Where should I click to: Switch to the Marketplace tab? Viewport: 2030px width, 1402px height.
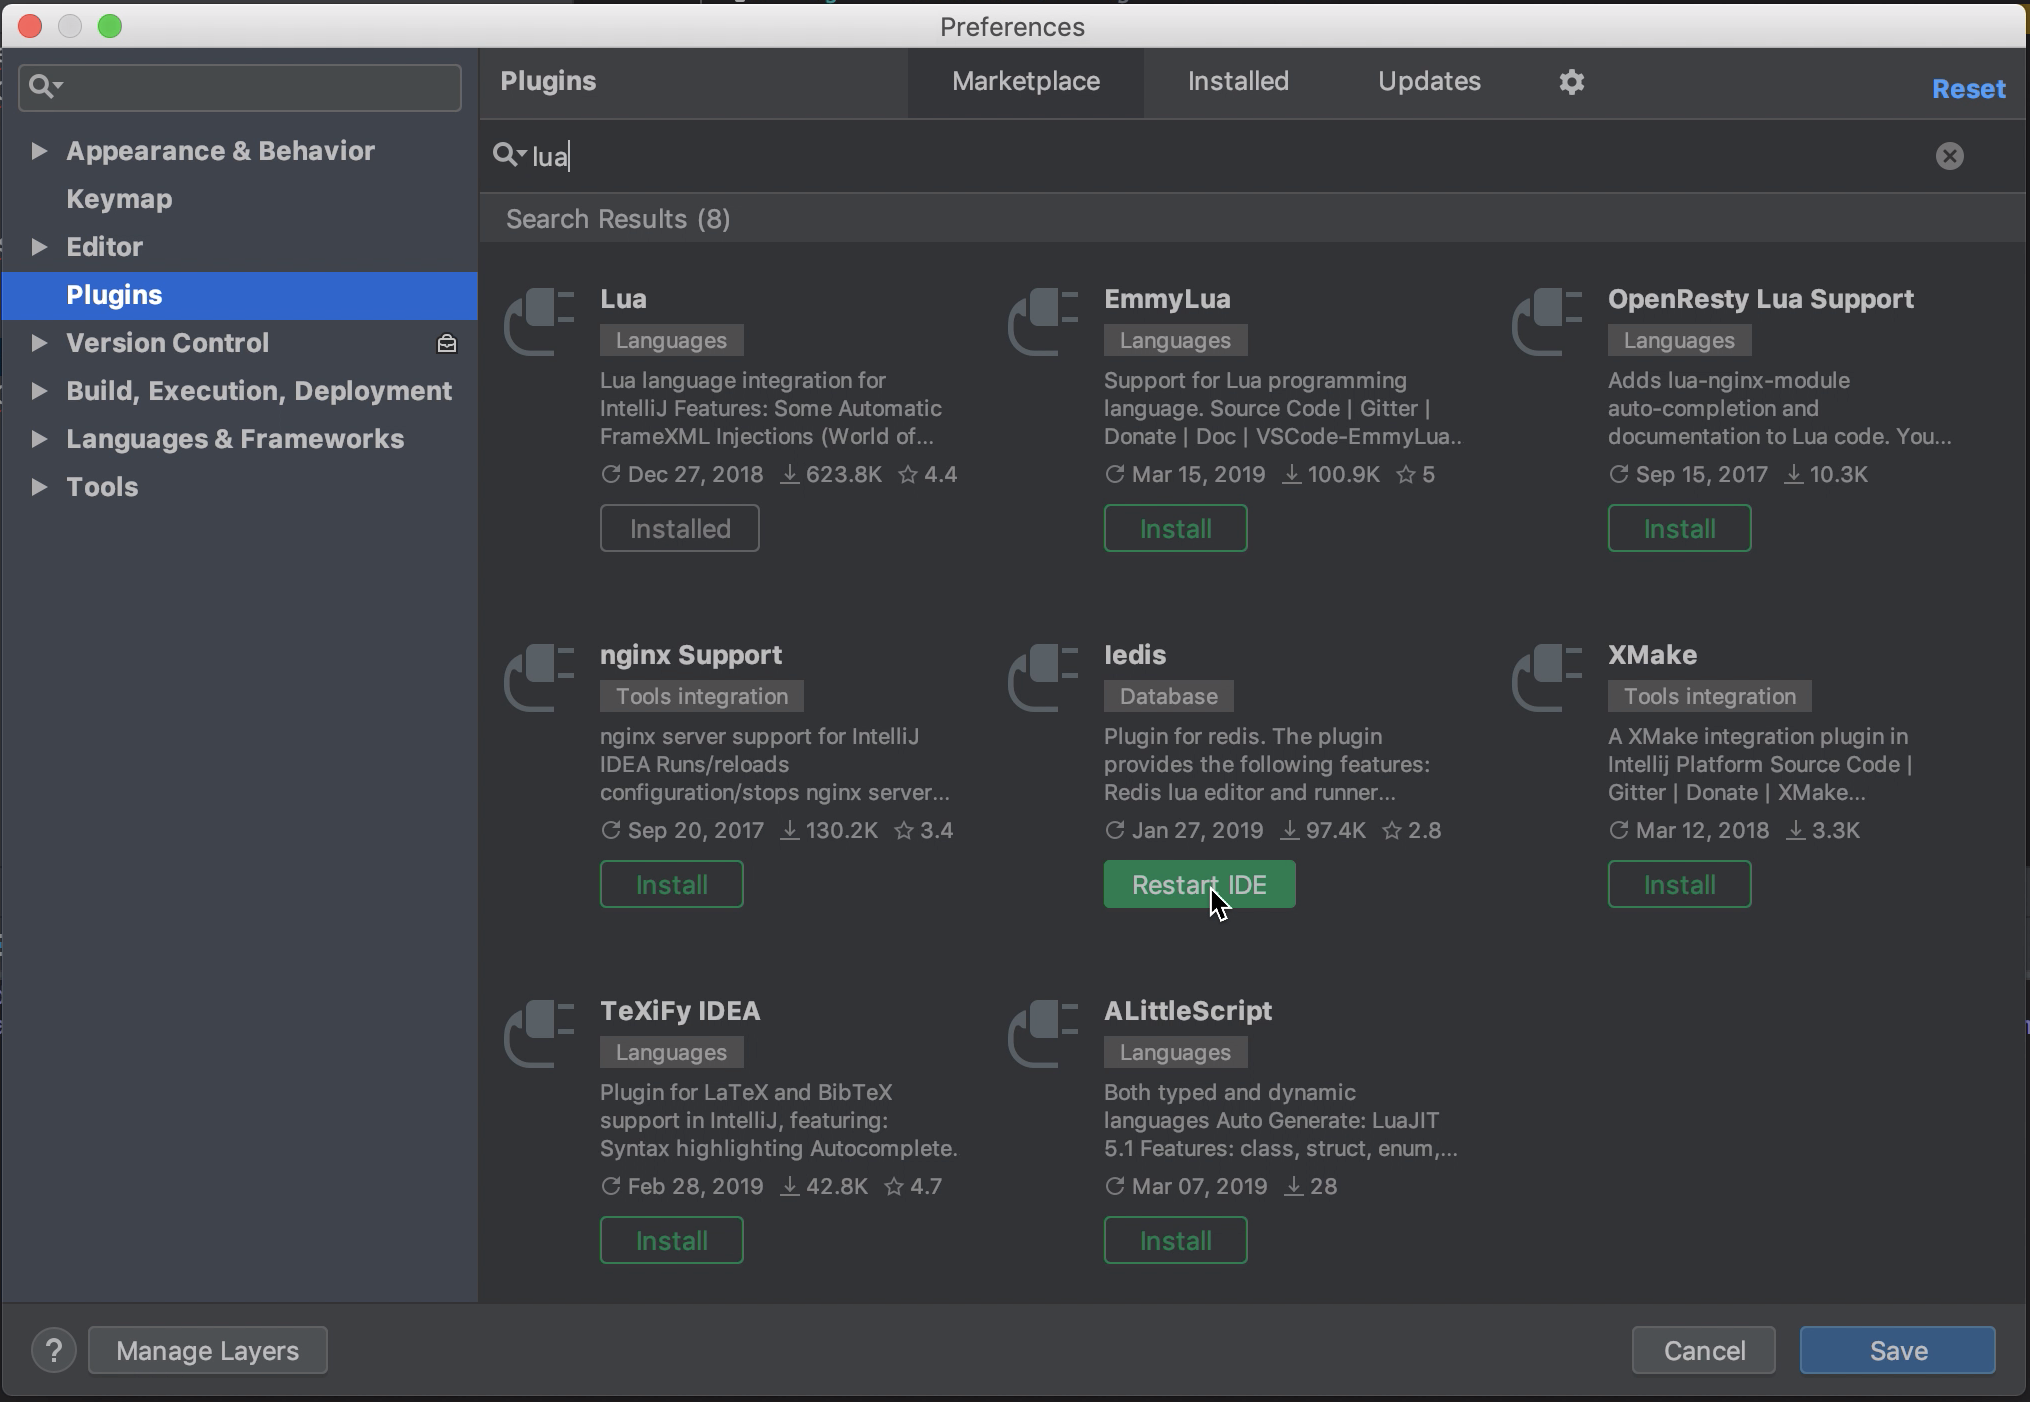pos(1026,81)
